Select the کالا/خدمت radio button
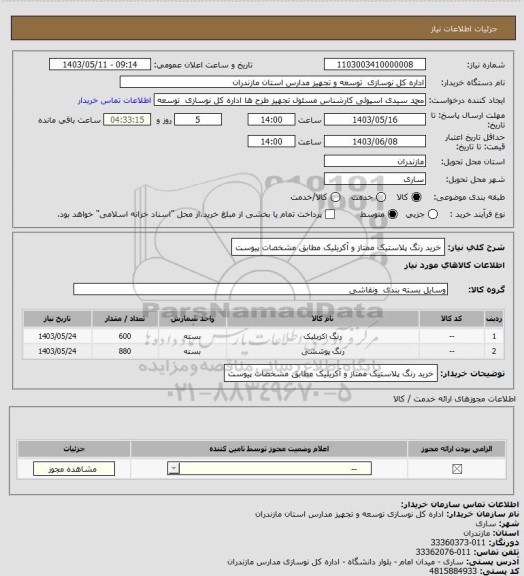The image size is (524, 576). tap(335, 197)
